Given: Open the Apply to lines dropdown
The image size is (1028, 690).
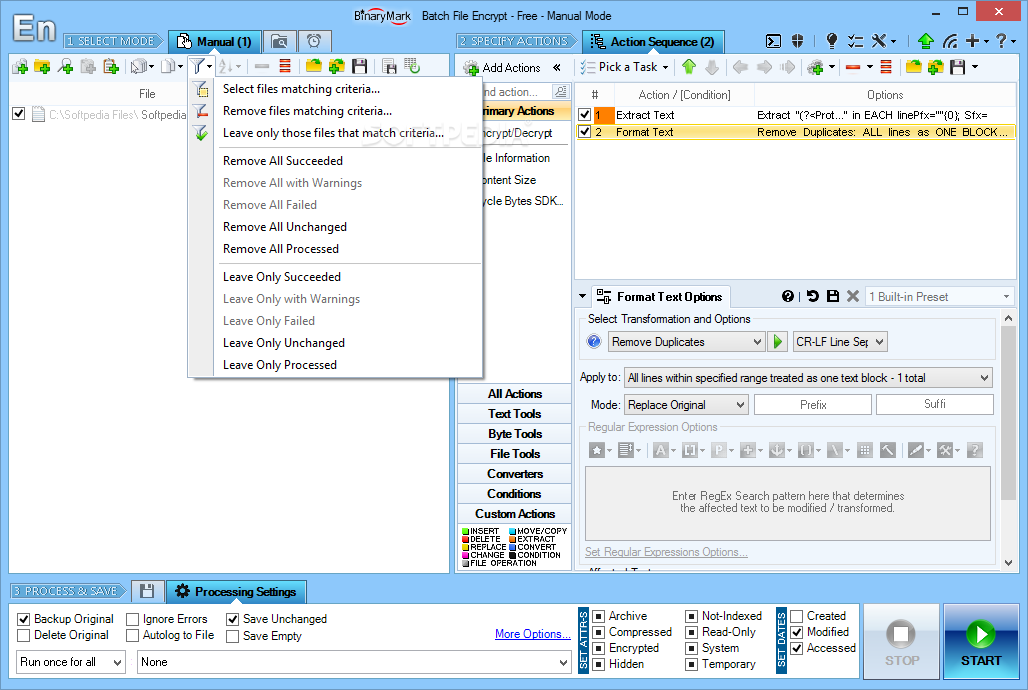Looking at the screenshot, I should click(808, 378).
